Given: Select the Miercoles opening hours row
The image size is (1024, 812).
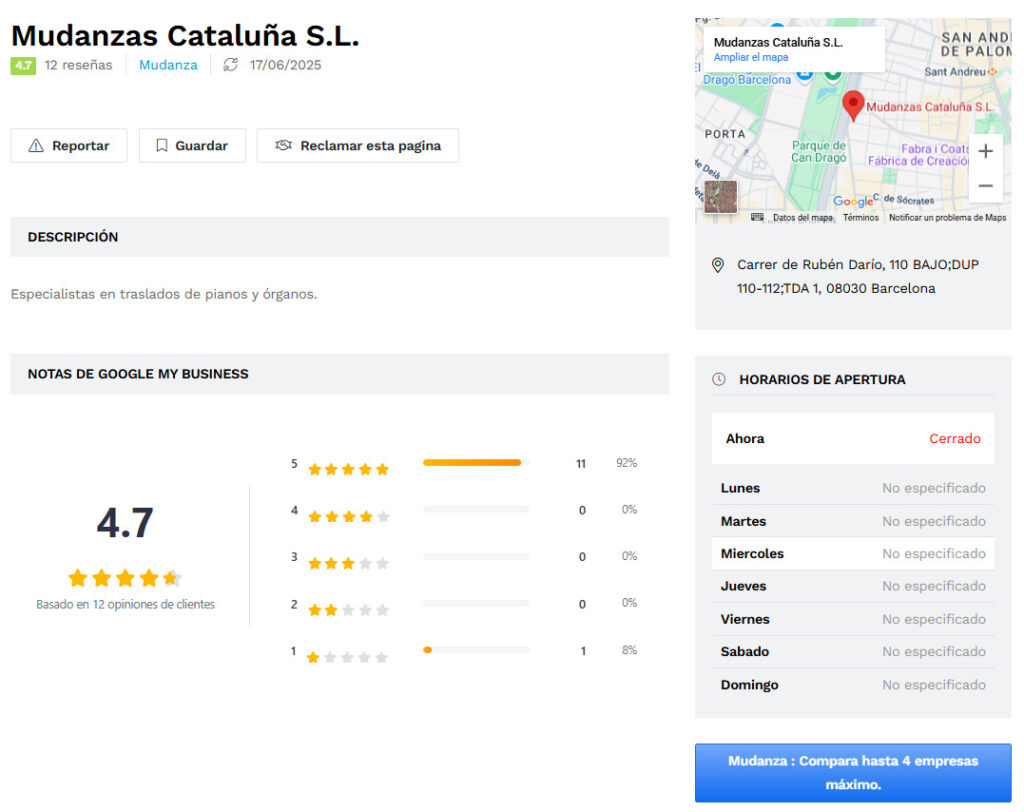Looking at the screenshot, I should click(852, 554).
